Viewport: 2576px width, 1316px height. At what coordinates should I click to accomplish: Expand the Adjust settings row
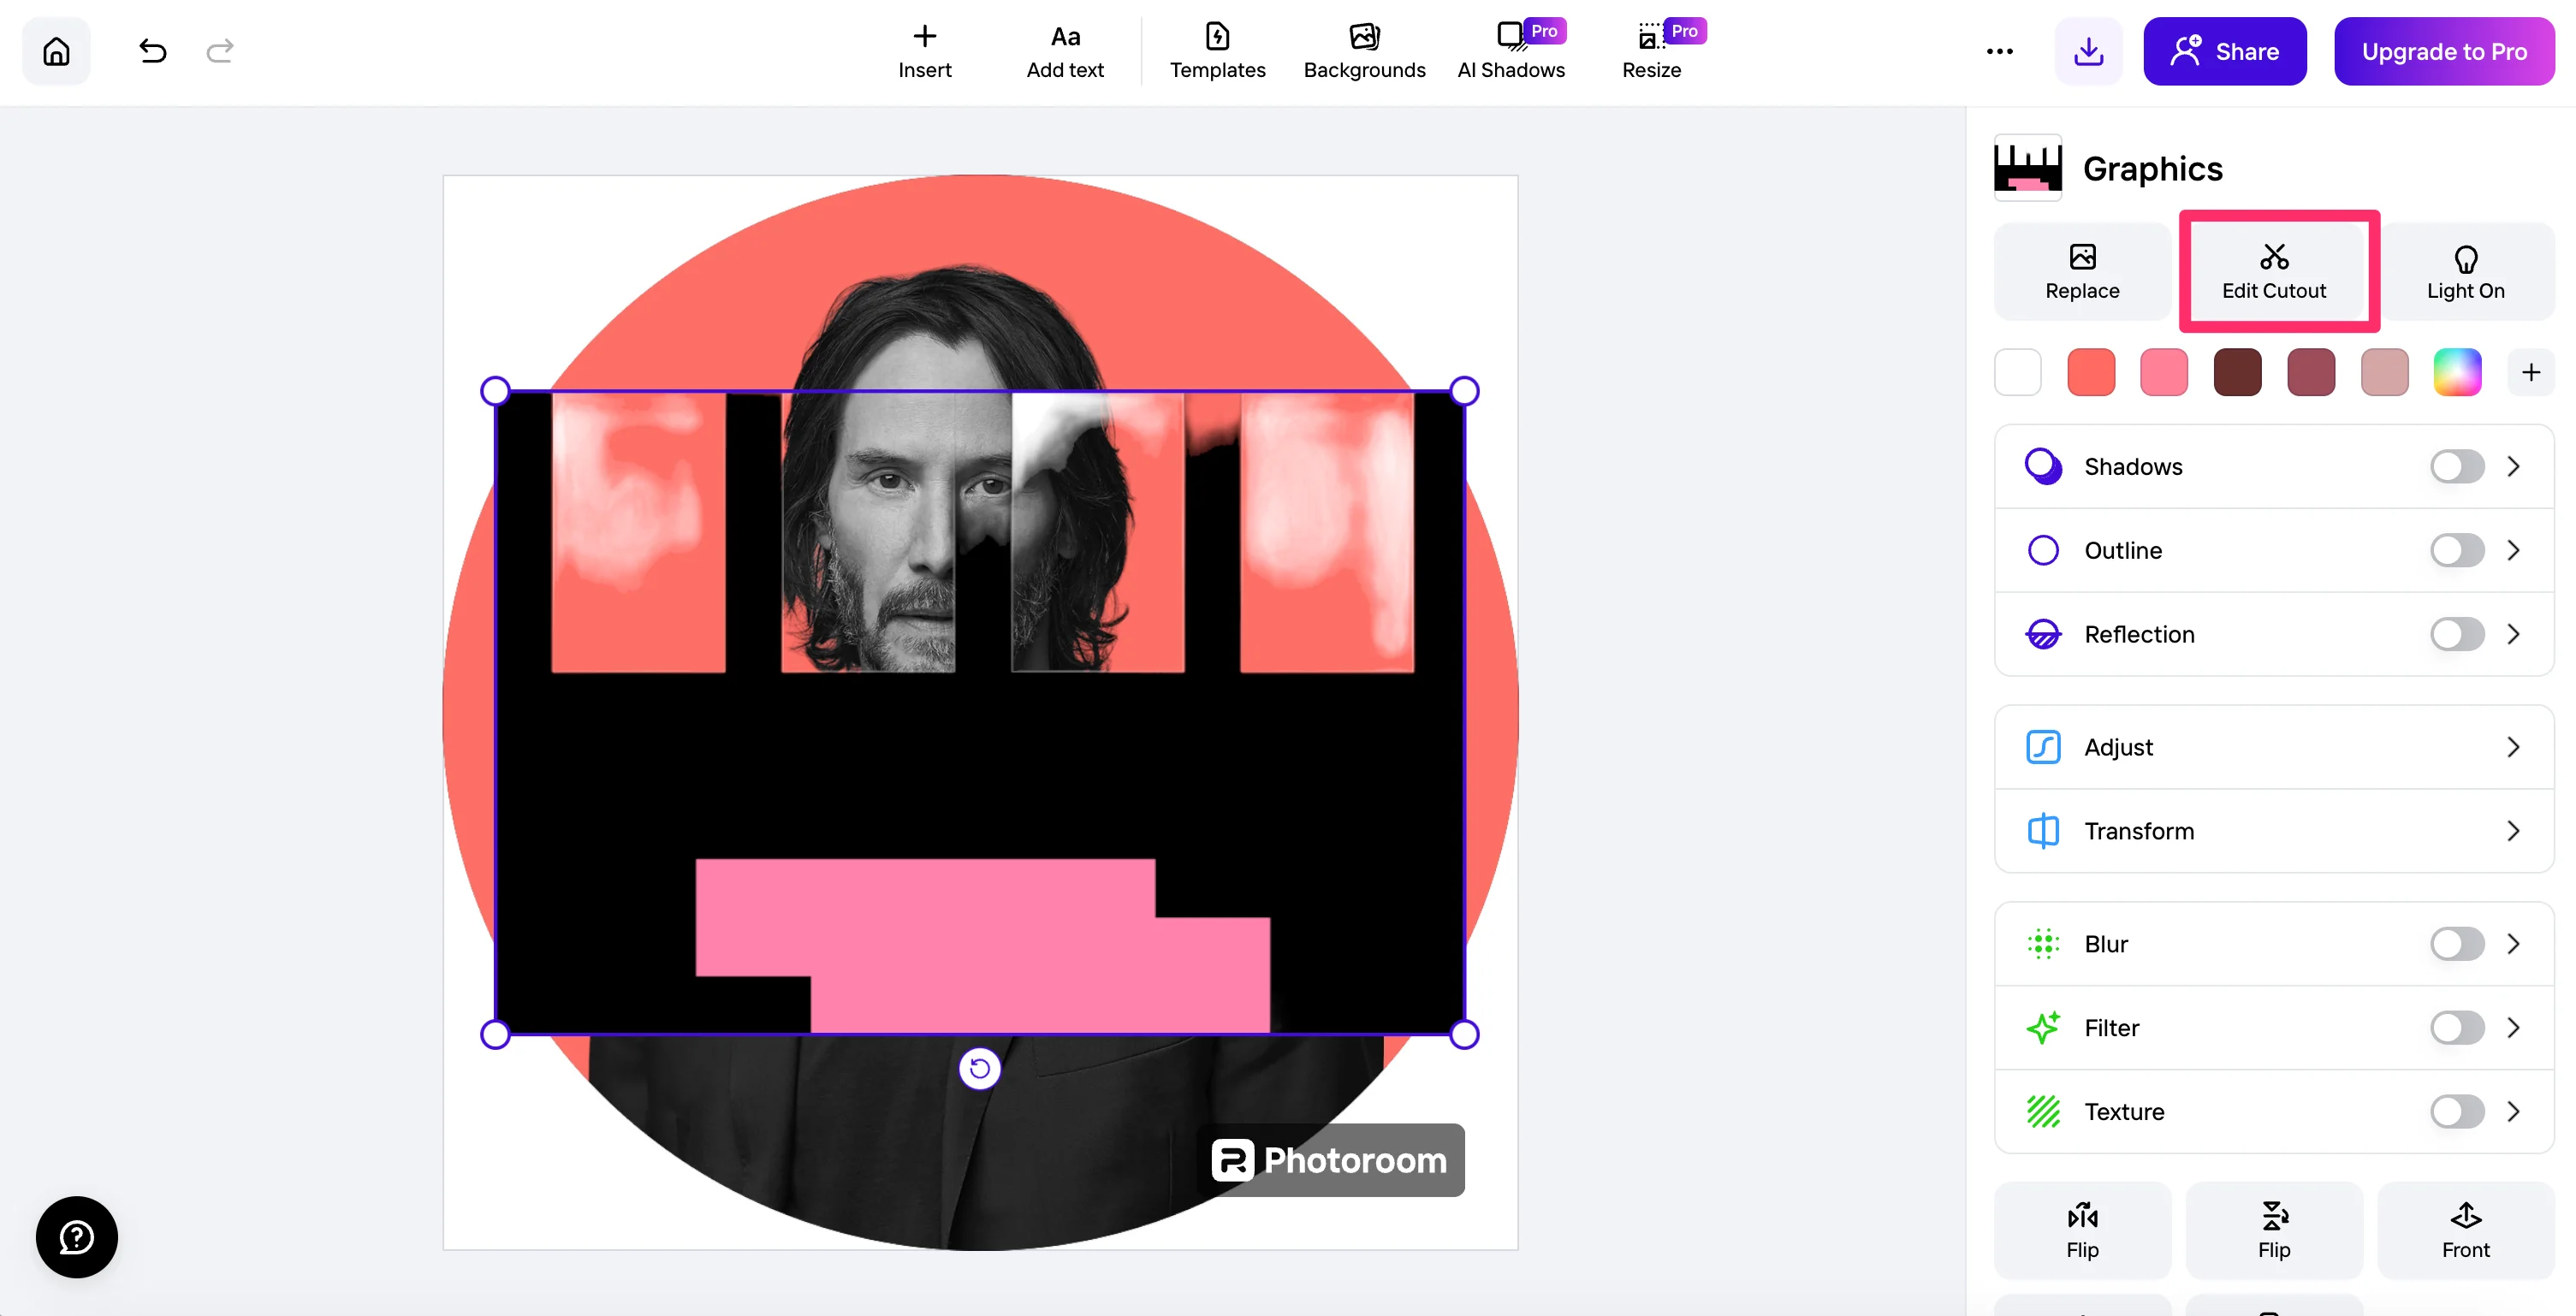(x=2273, y=747)
